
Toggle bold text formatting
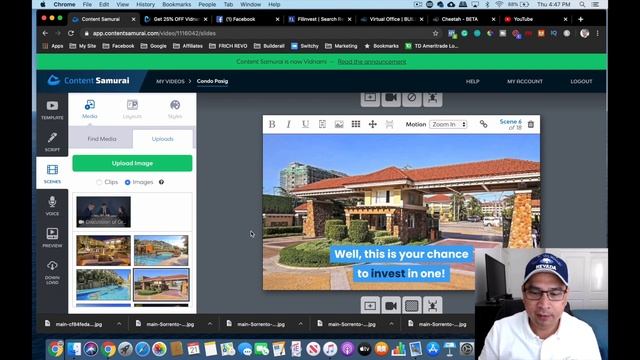tap(272, 124)
